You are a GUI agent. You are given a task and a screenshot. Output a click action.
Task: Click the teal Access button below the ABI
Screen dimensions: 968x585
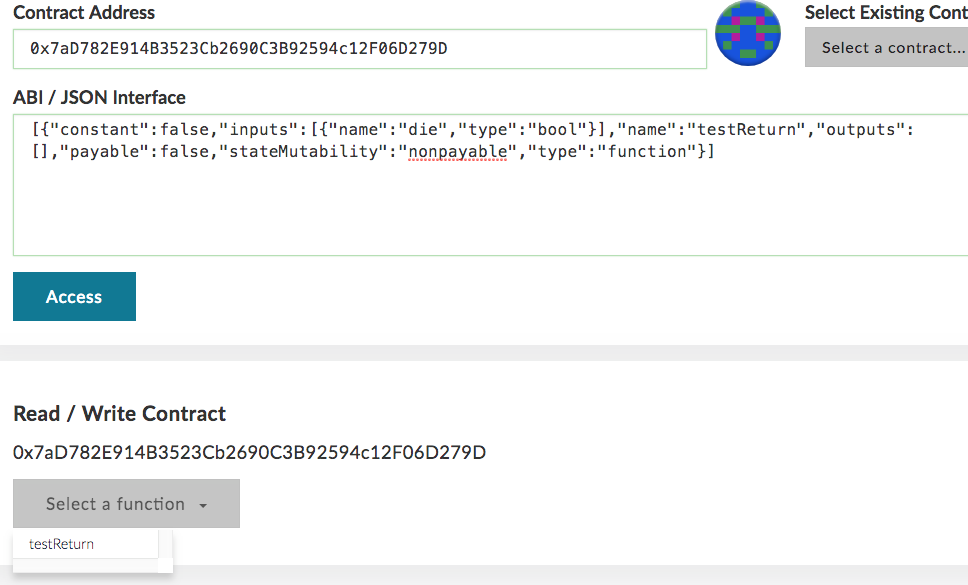click(x=73, y=296)
